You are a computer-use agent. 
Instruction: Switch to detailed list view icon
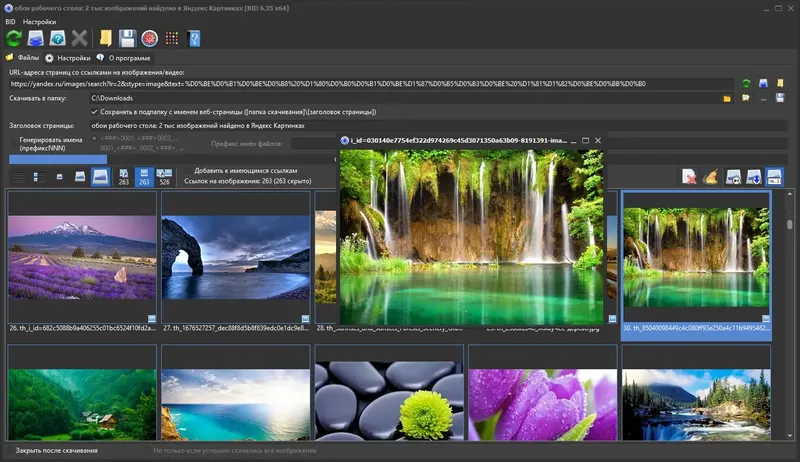click(x=39, y=177)
